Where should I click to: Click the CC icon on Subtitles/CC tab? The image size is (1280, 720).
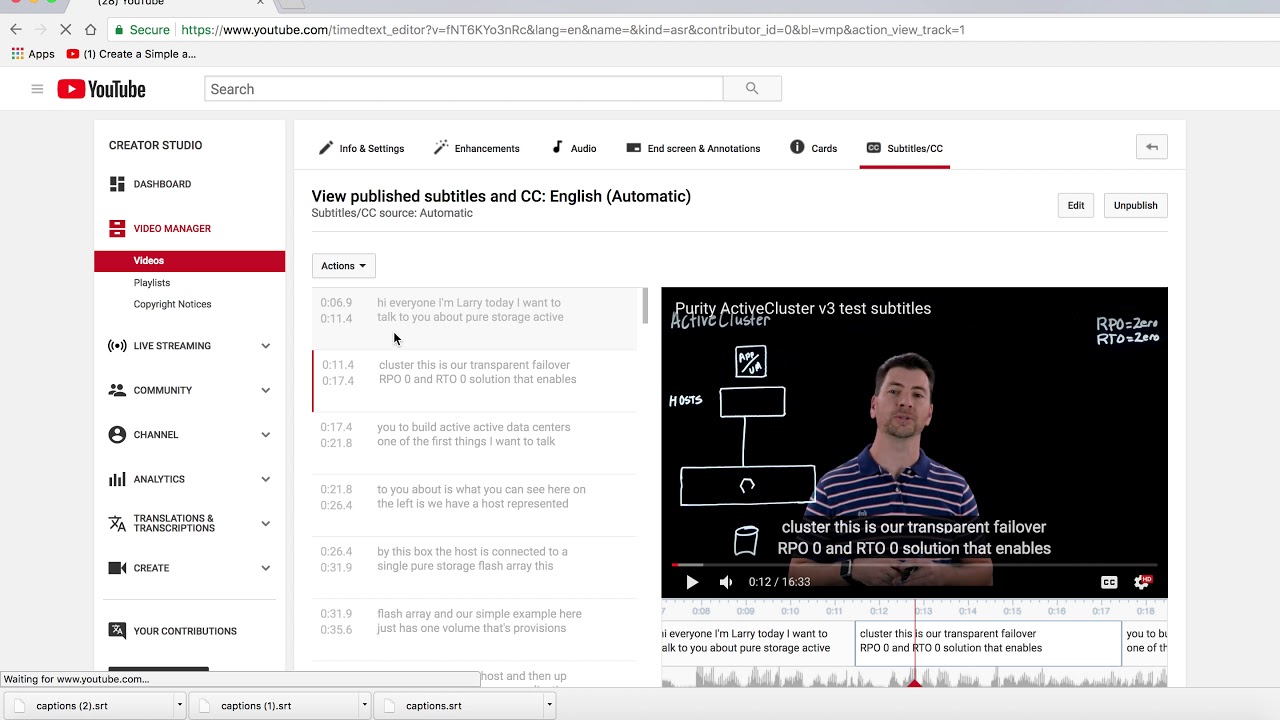pyautogui.click(x=873, y=148)
